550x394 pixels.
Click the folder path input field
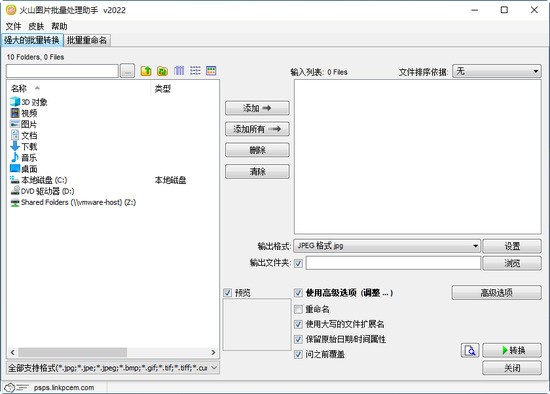(x=62, y=71)
